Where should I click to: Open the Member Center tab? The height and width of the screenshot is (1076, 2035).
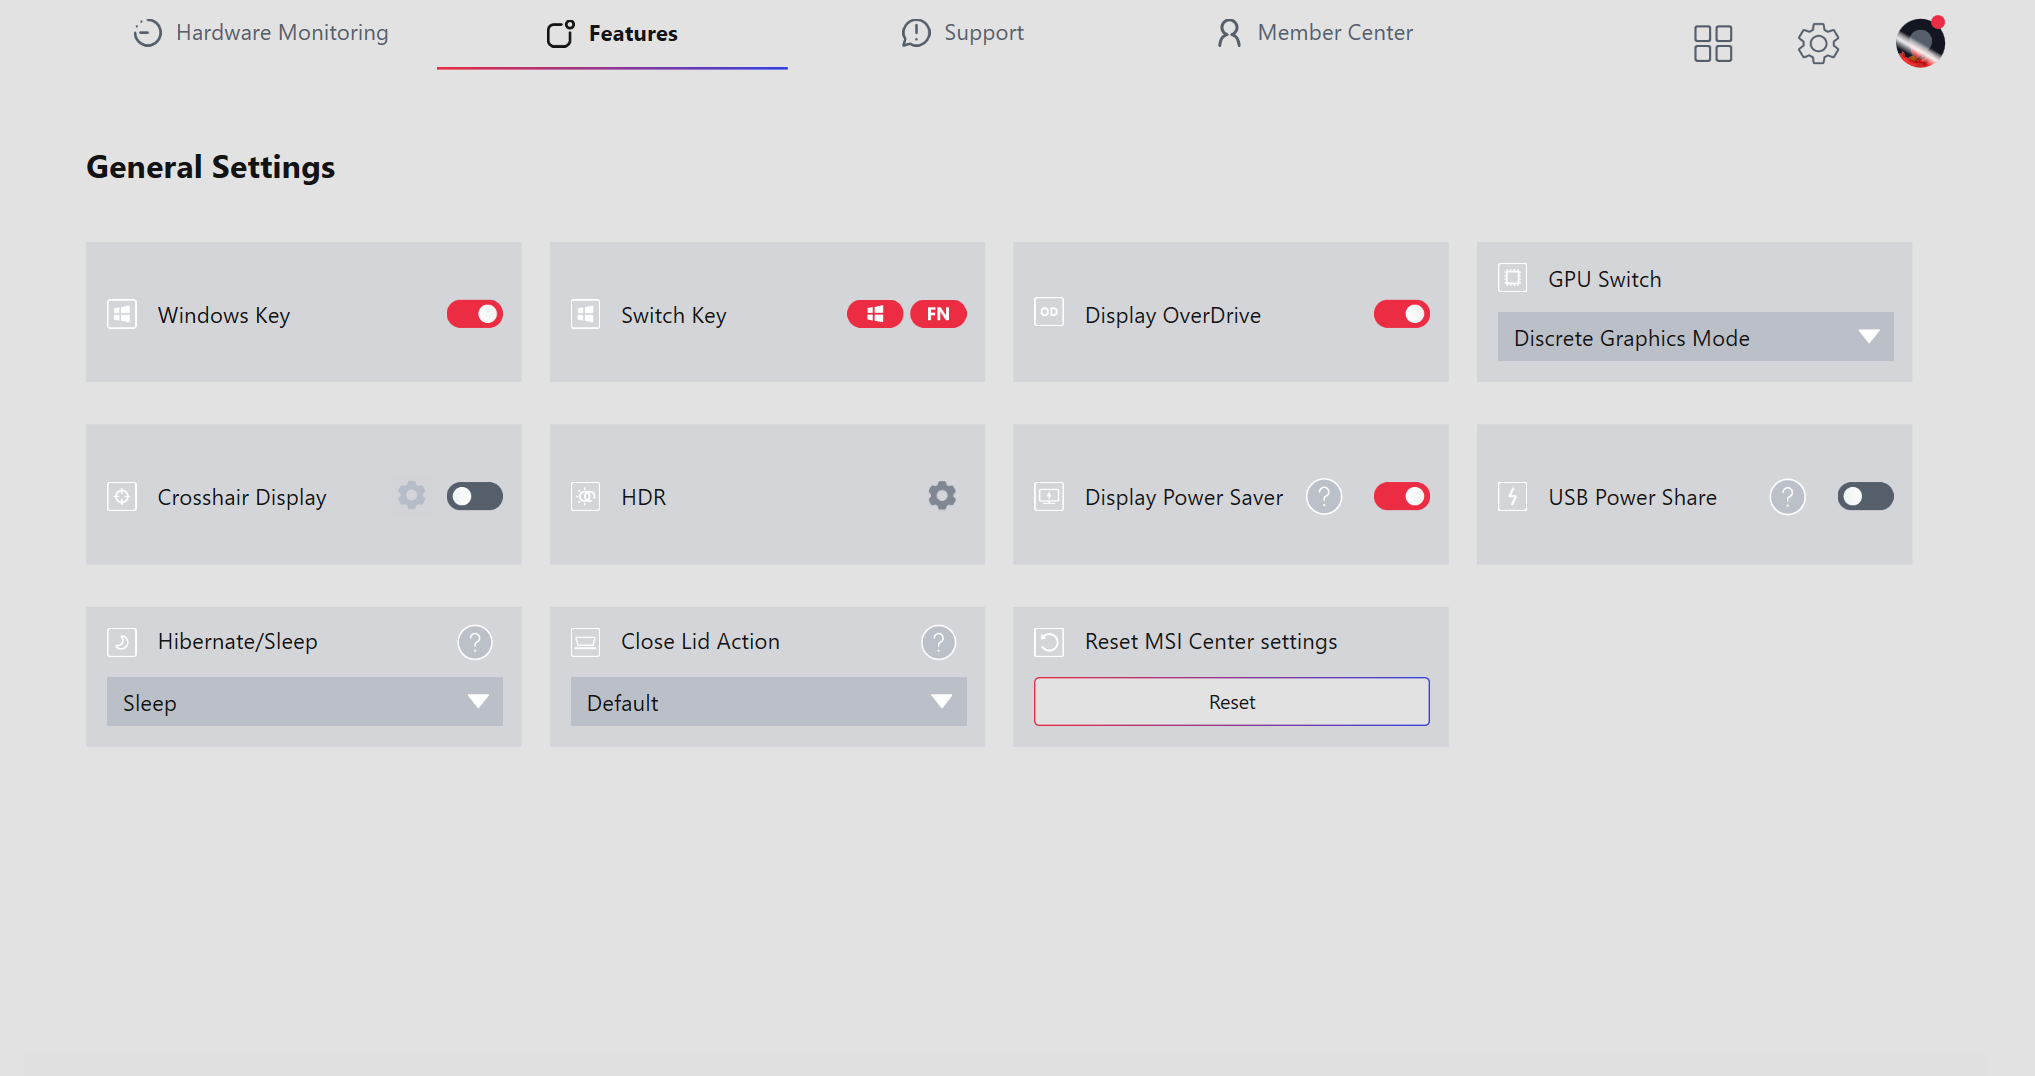1314,33
